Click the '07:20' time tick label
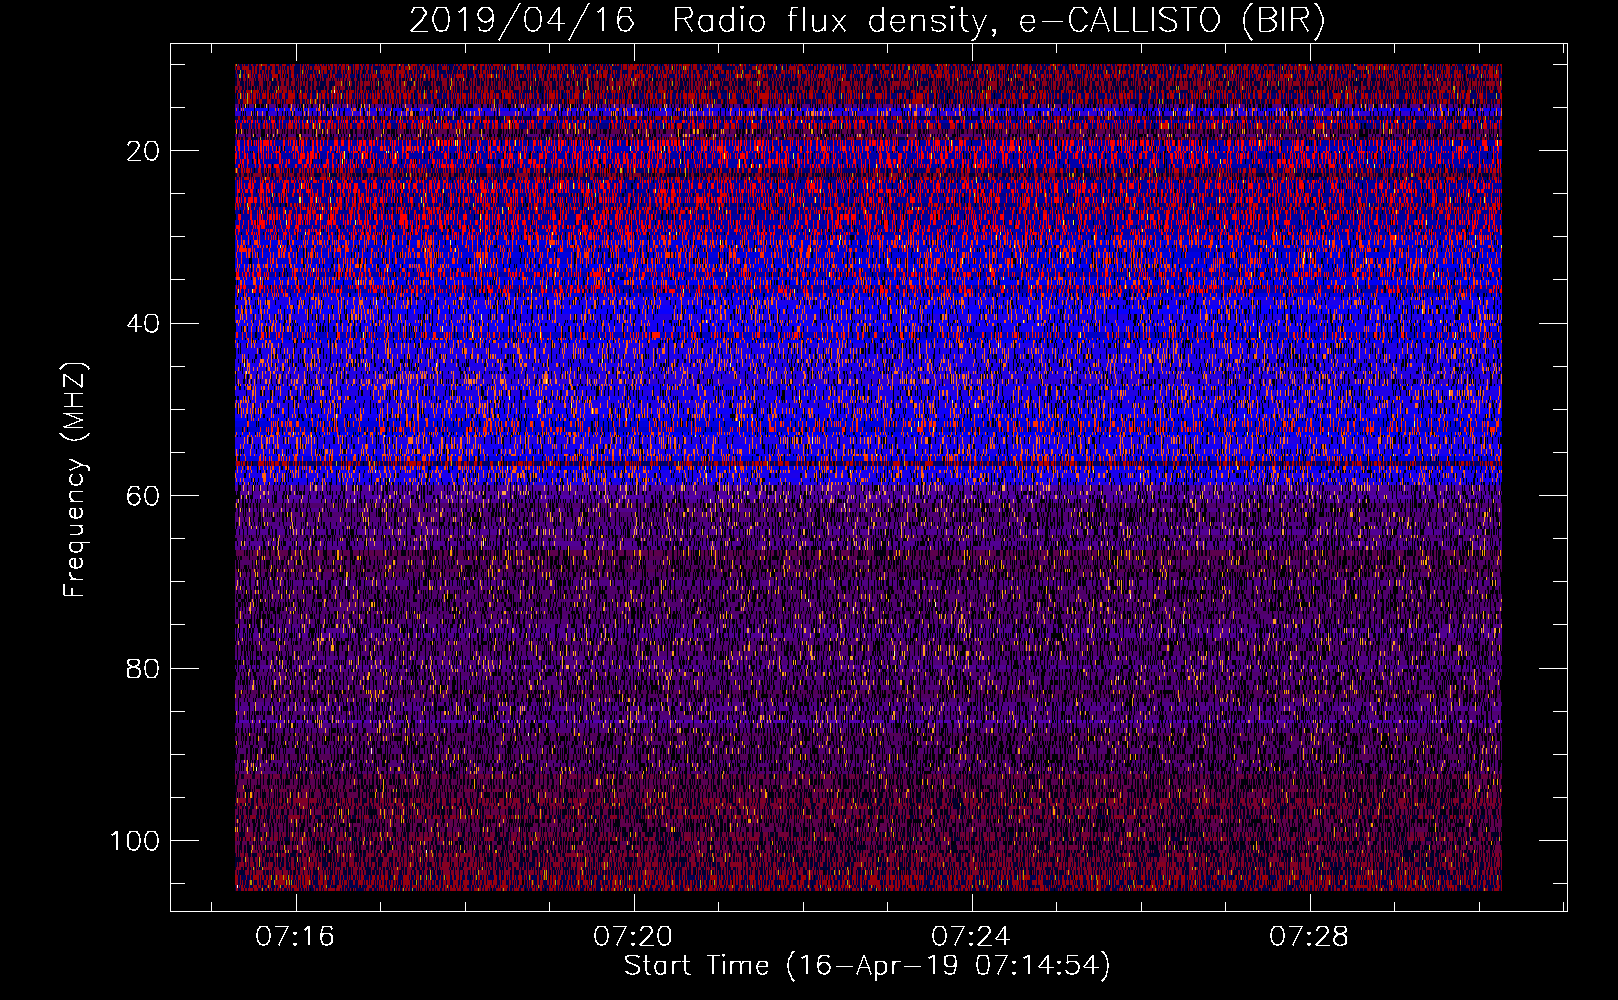The height and width of the screenshot is (1000, 1618). pyautogui.click(x=633, y=936)
